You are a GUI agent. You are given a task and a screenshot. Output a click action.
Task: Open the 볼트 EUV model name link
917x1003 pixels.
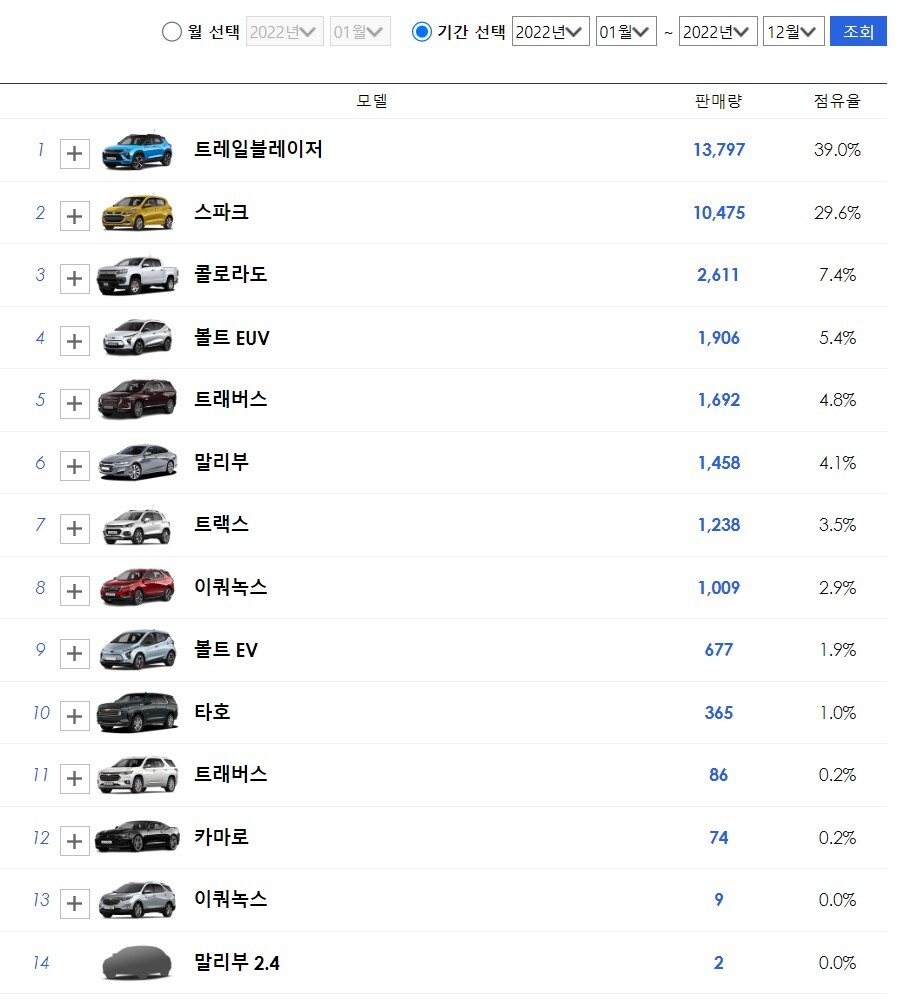(231, 337)
